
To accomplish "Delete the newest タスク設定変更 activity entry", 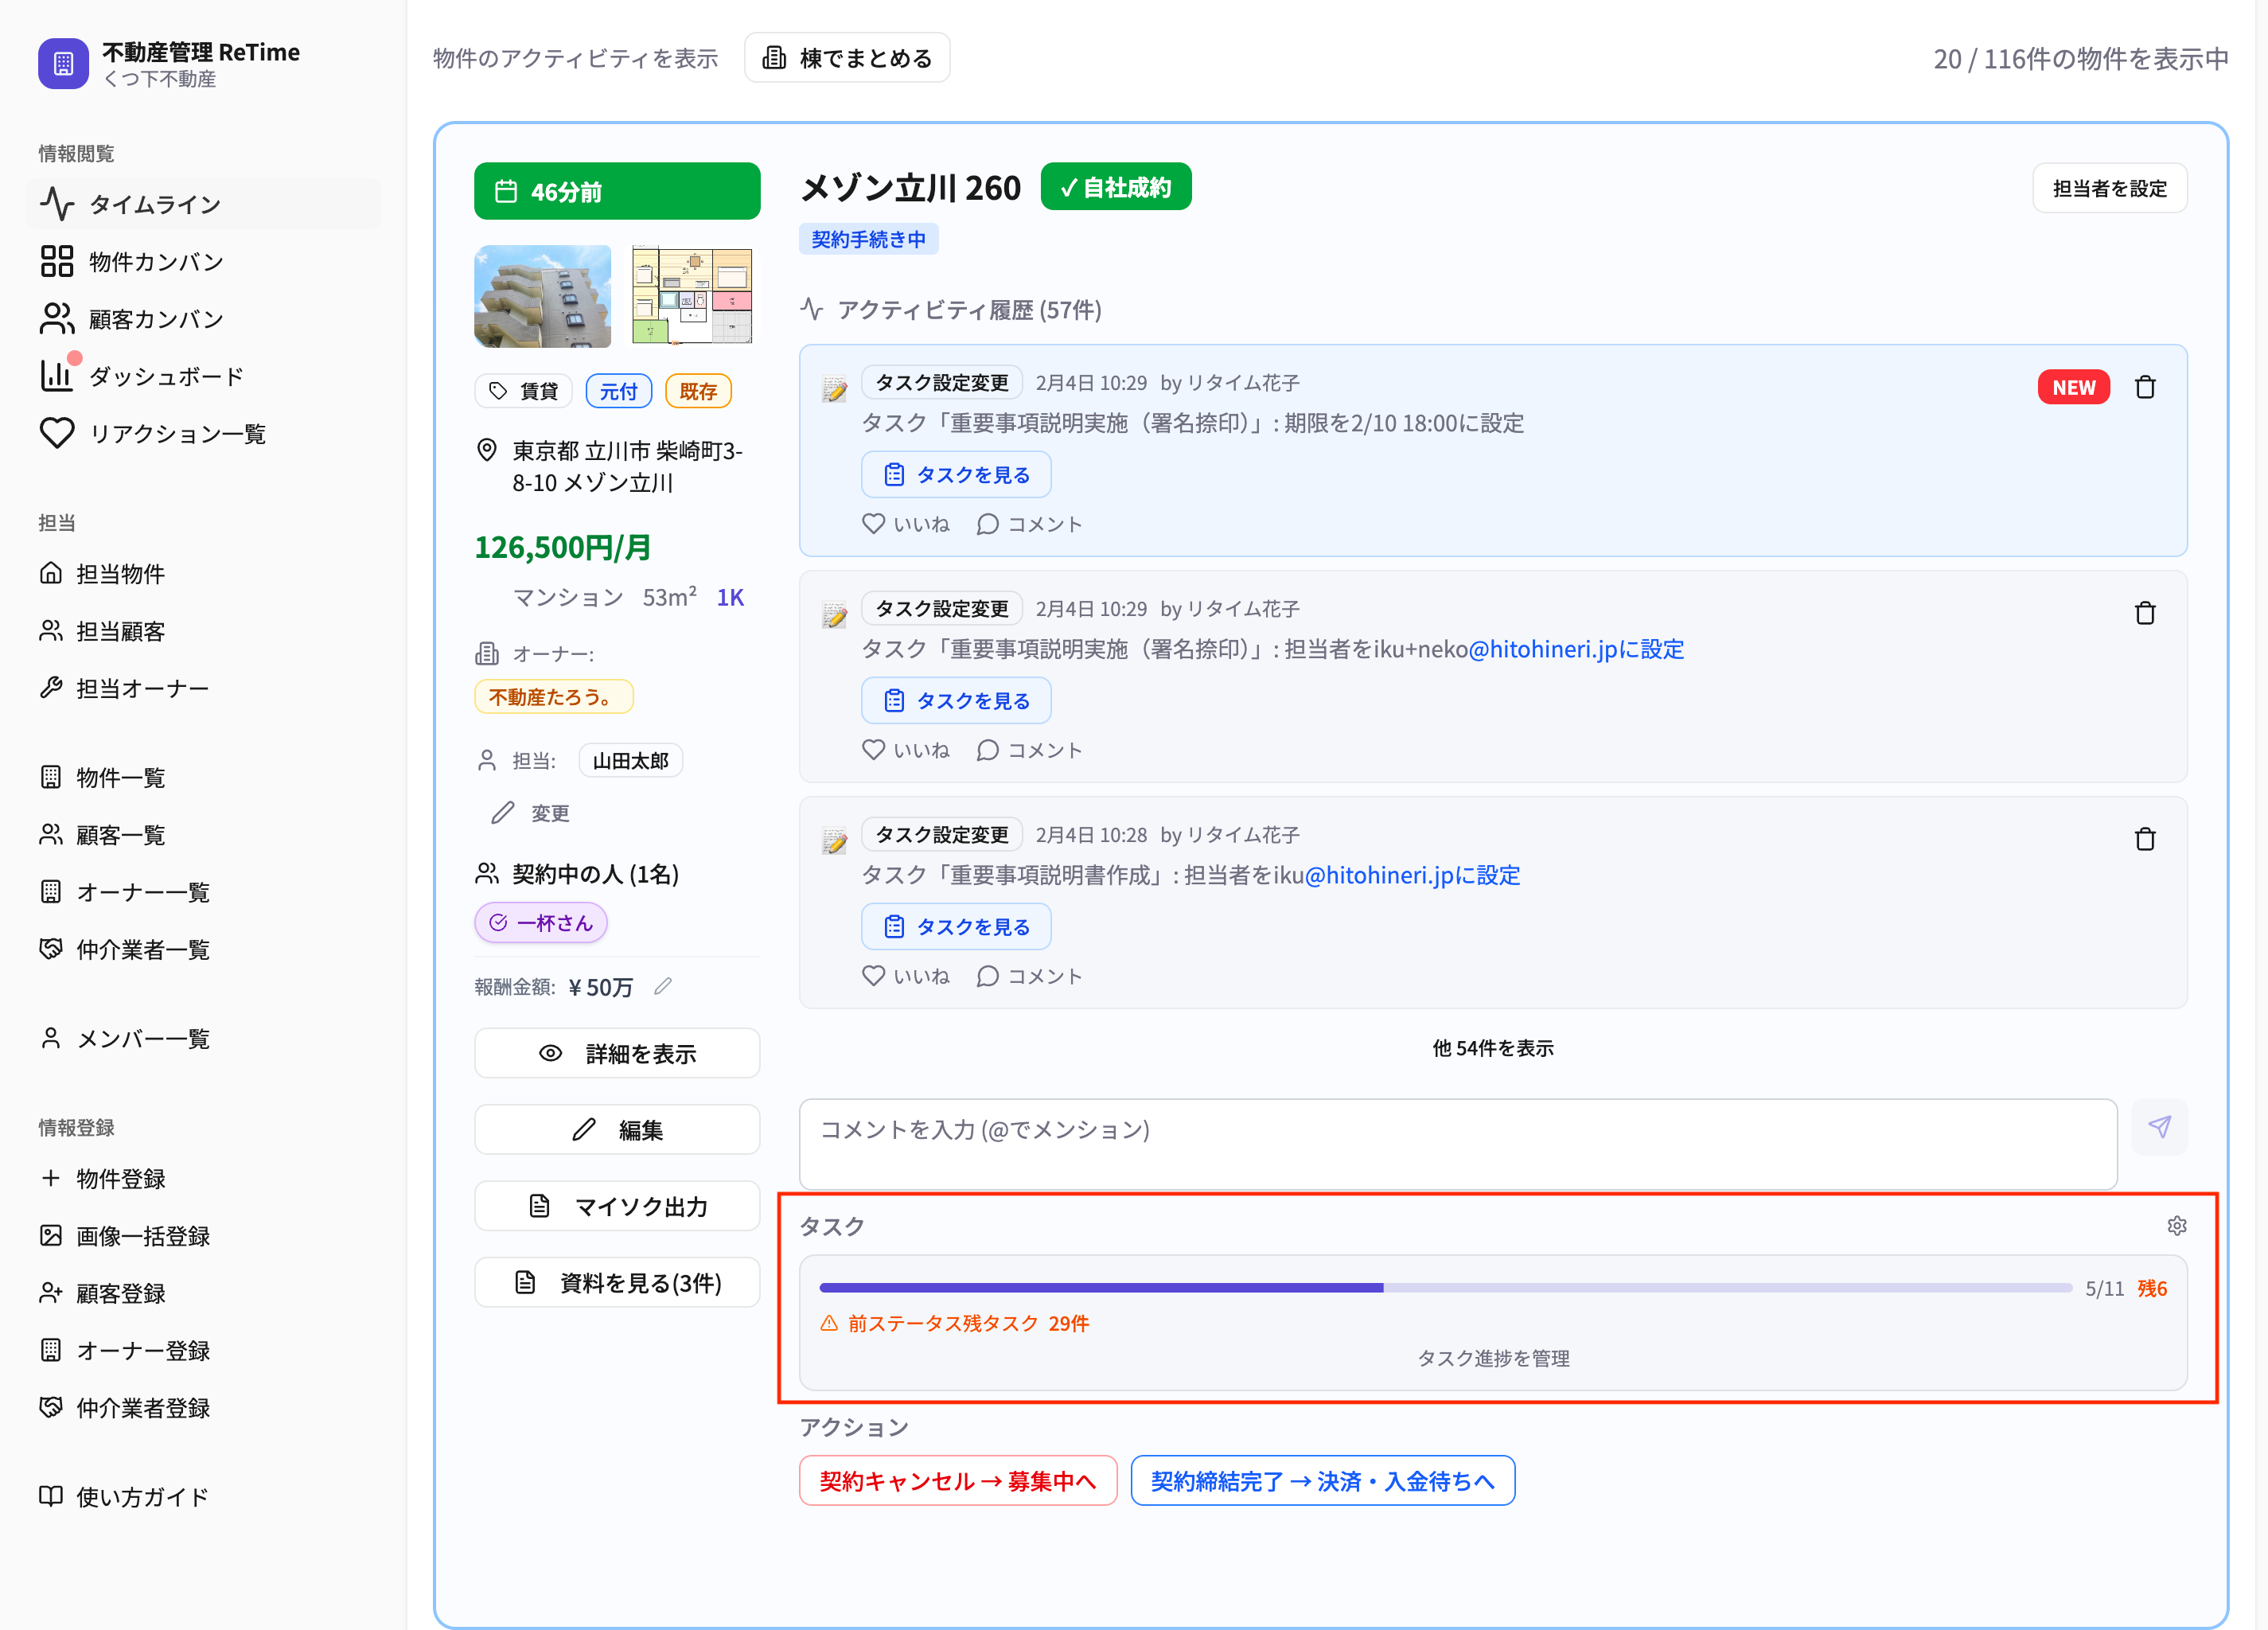I will pos(2145,387).
